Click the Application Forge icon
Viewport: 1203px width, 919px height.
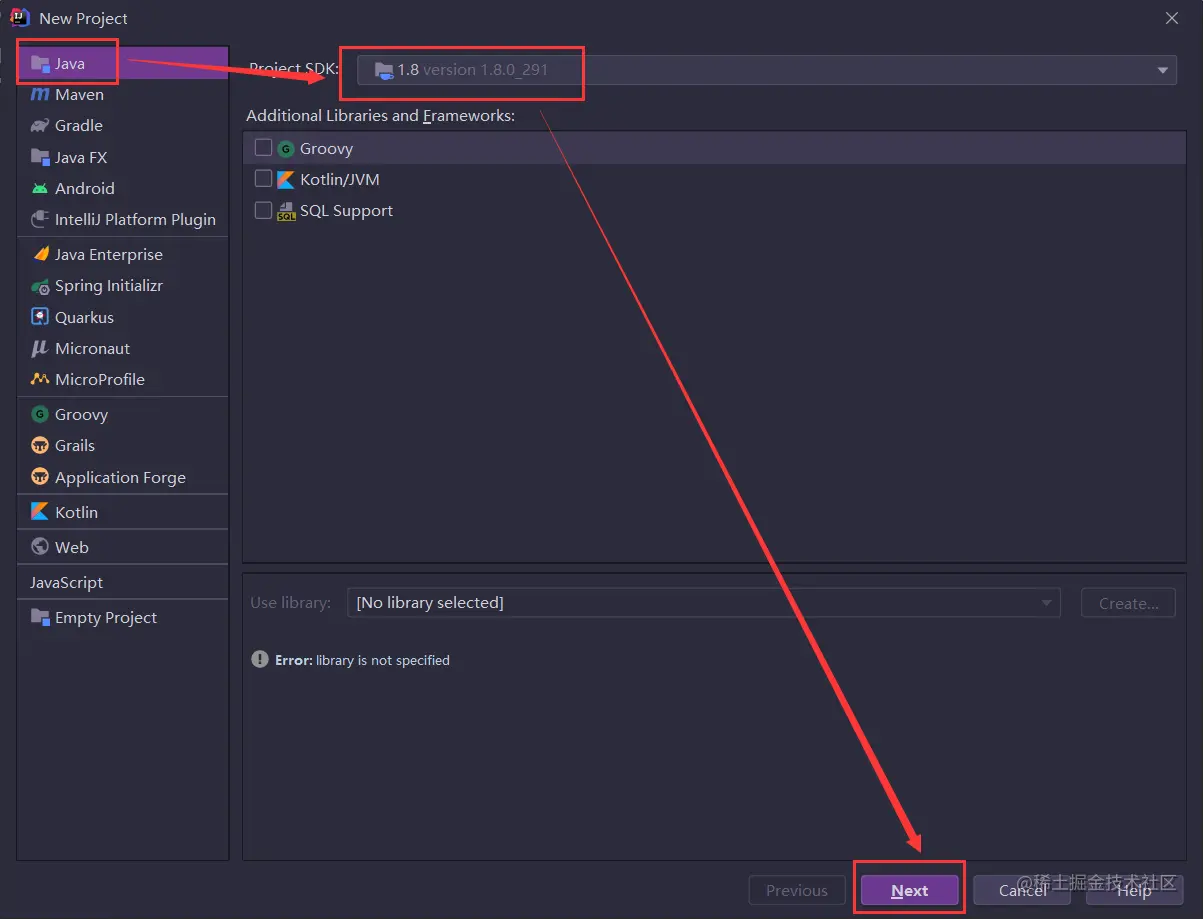(40, 477)
